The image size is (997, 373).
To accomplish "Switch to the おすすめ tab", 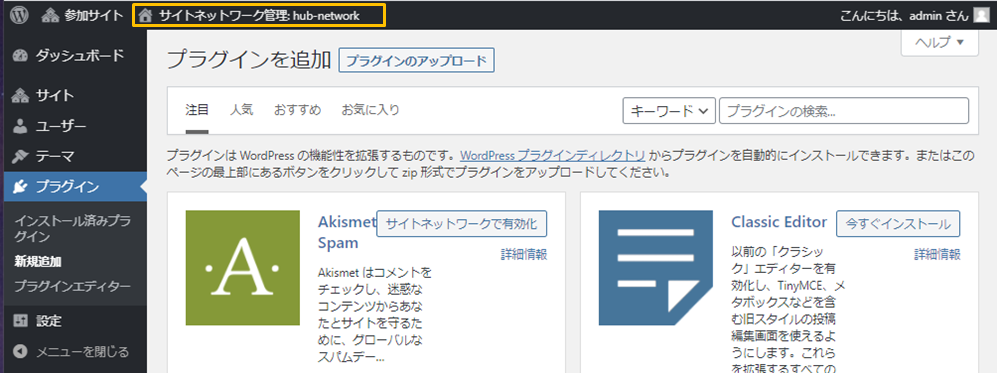I will pos(298,110).
